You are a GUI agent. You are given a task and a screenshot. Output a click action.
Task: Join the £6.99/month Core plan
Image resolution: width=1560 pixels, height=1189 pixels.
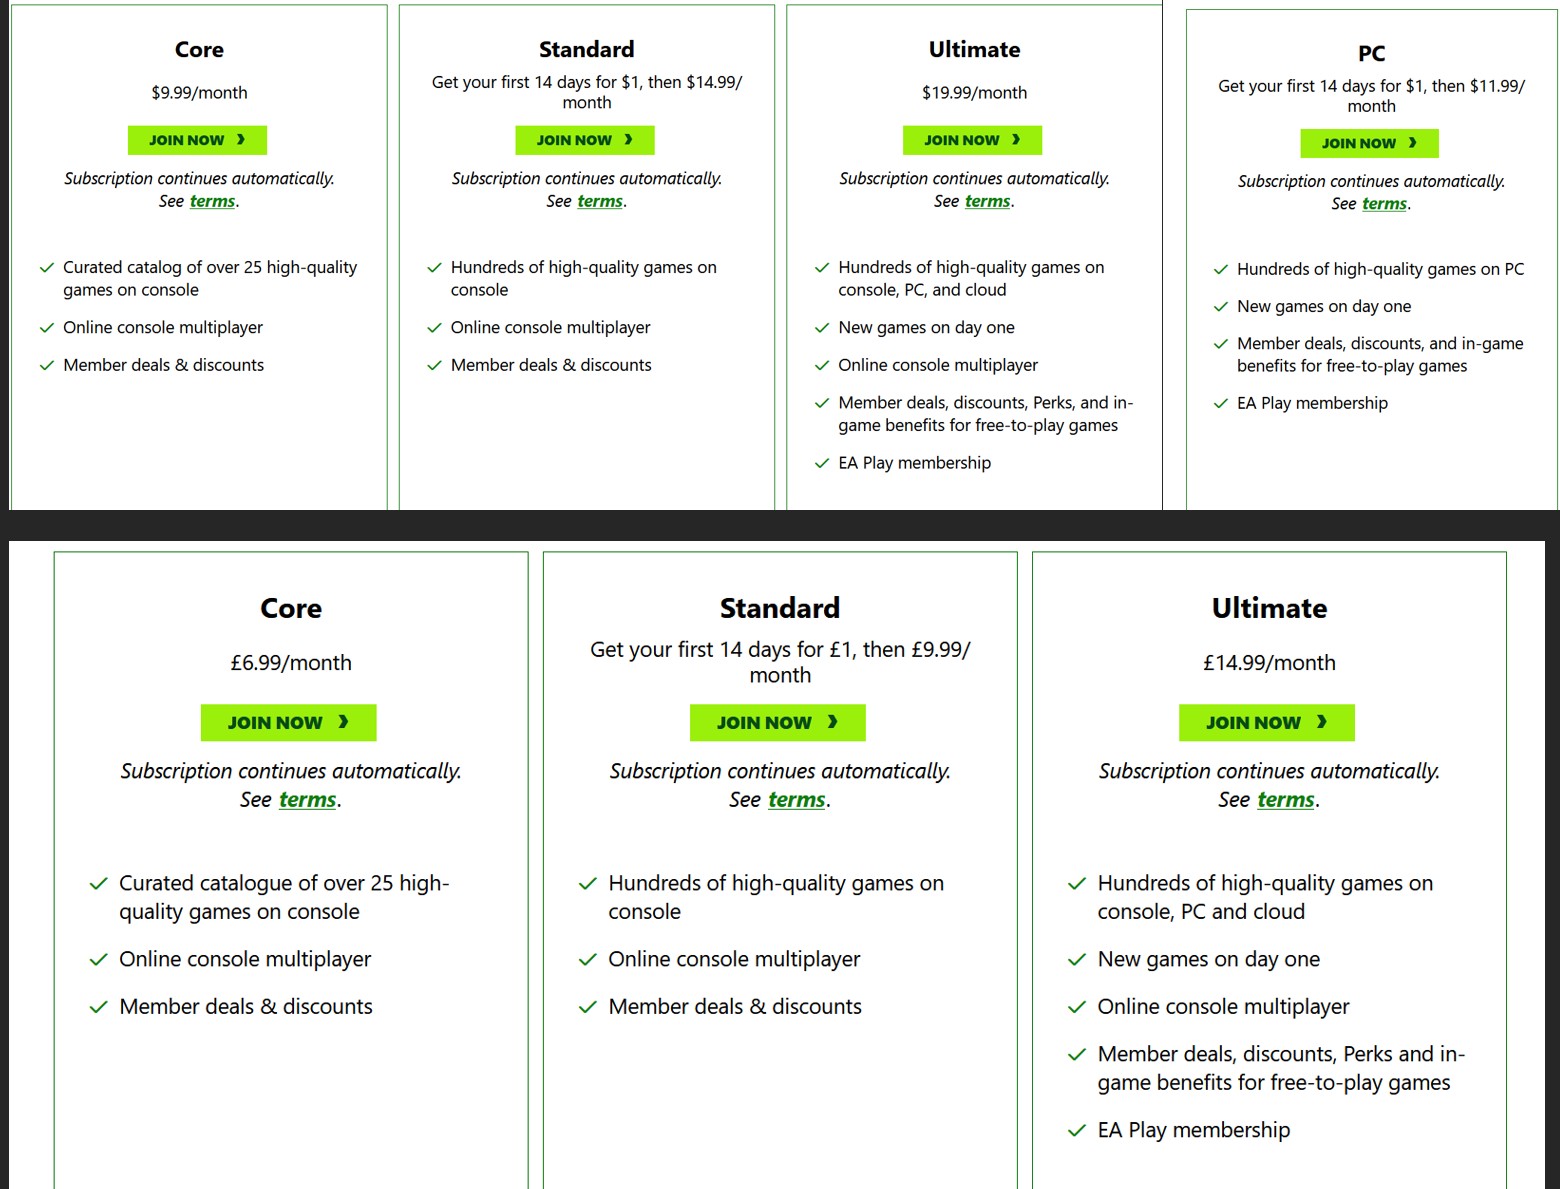point(288,722)
